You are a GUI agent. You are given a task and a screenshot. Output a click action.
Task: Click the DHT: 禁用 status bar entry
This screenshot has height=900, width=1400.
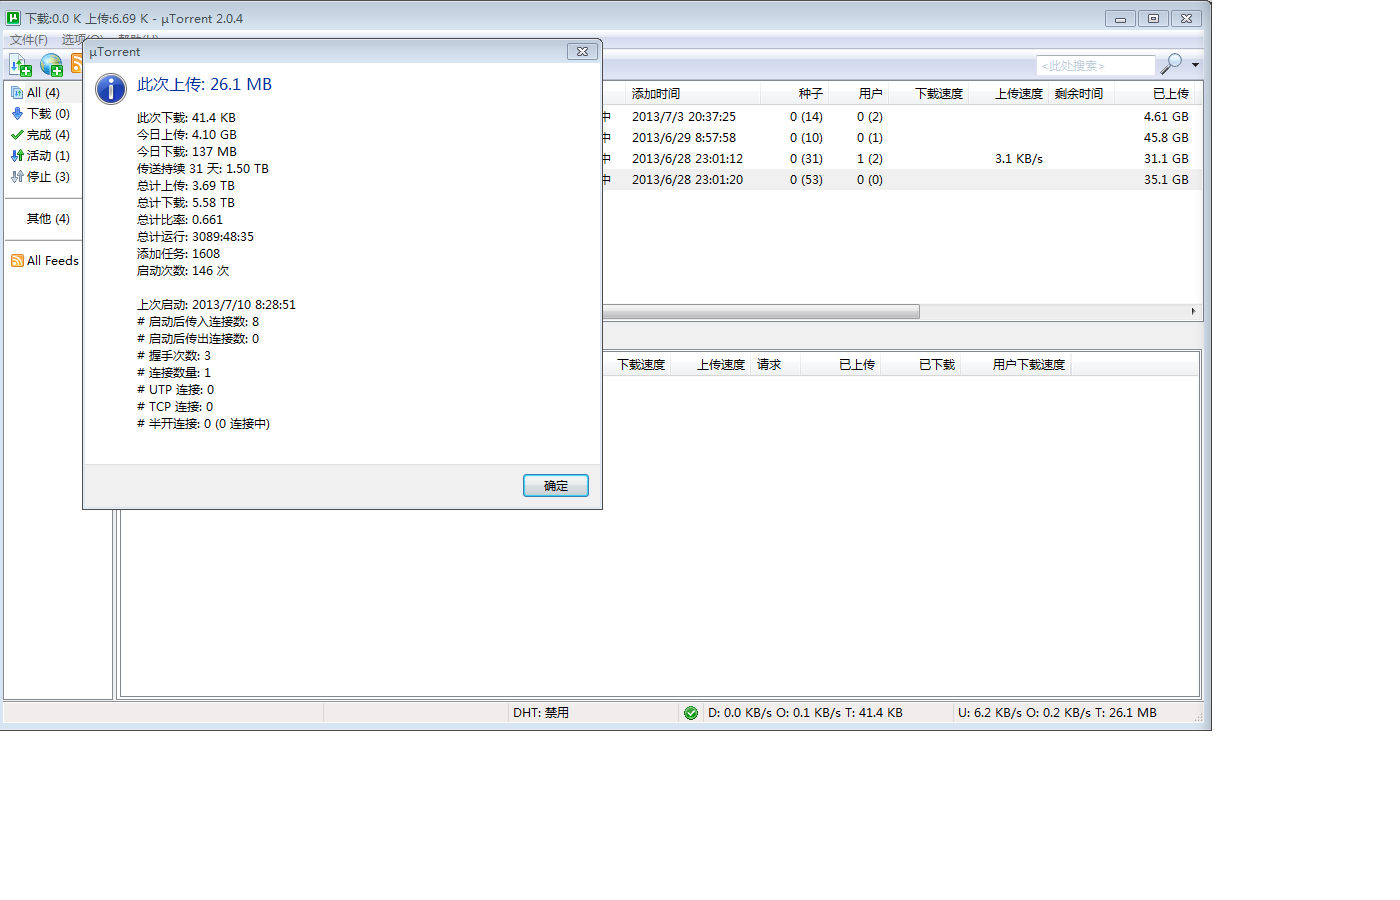(541, 713)
